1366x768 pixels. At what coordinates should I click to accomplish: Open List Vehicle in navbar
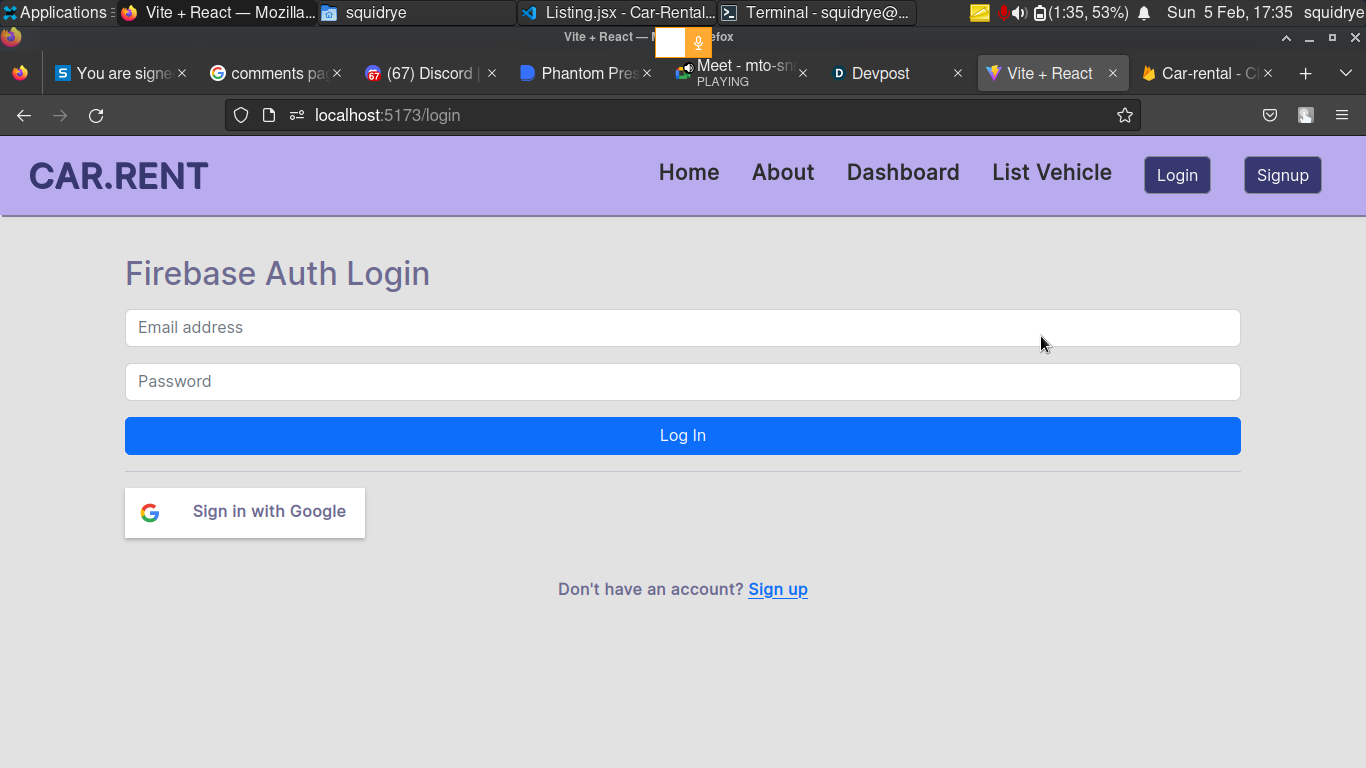click(1052, 172)
